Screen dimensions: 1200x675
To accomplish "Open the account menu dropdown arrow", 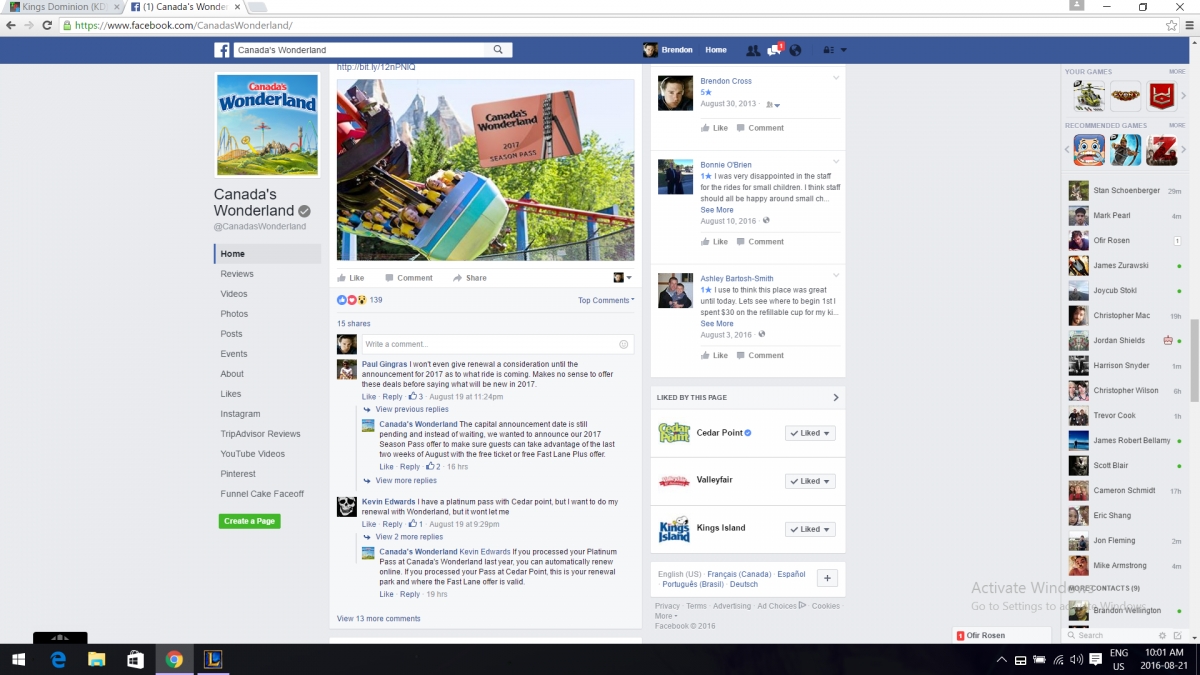I will [x=844, y=50].
